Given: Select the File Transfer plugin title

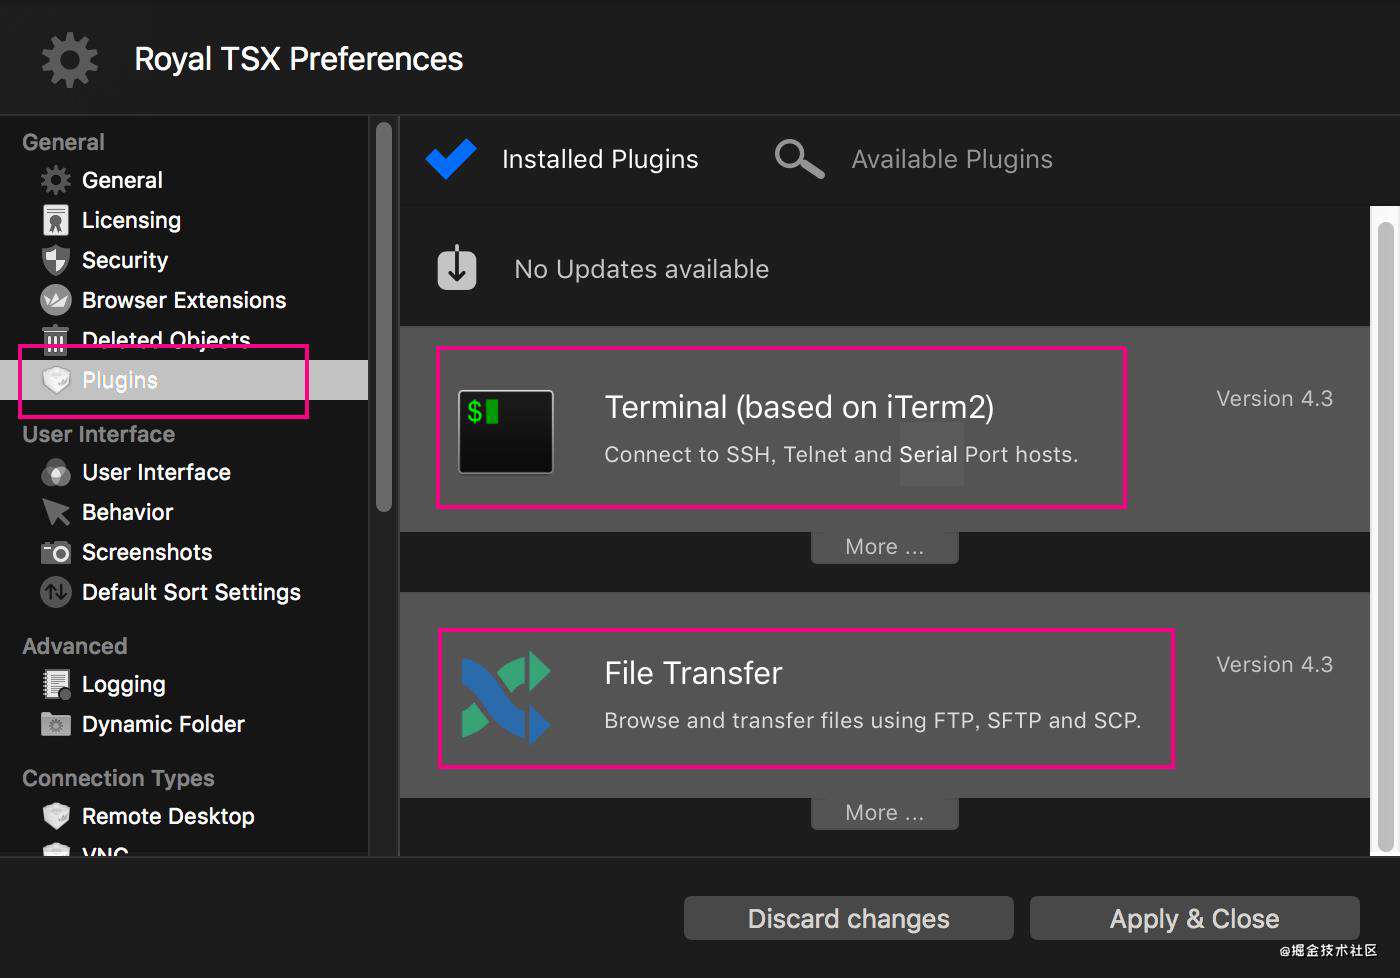Looking at the screenshot, I should (693, 673).
